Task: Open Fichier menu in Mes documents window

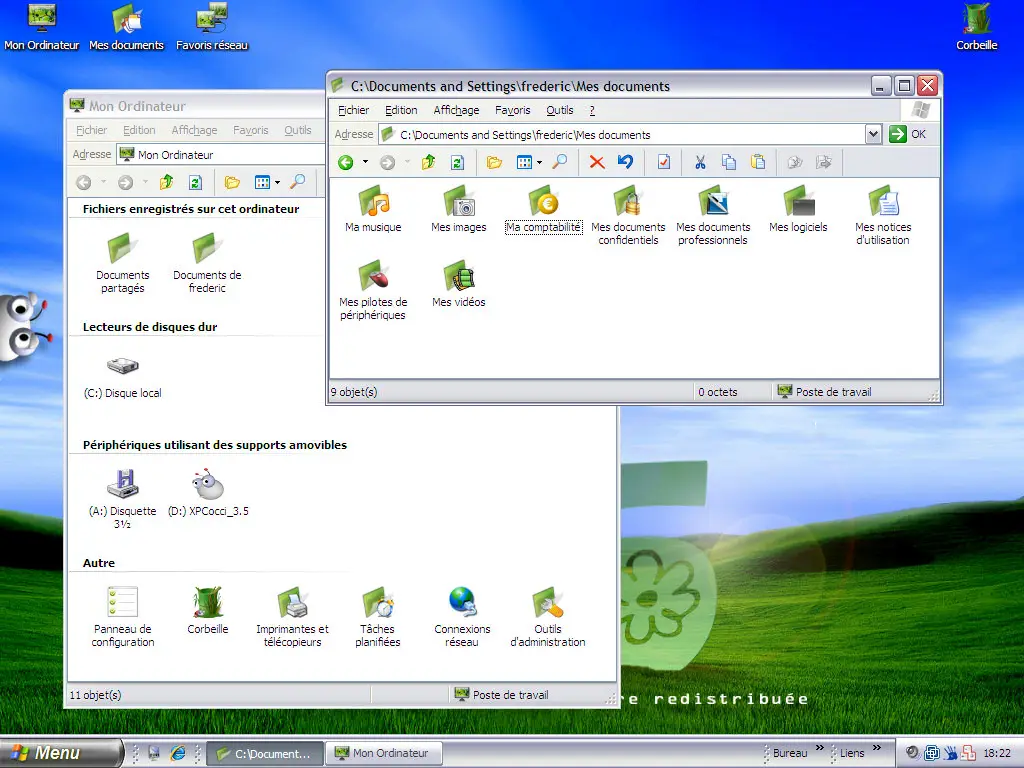Action: tap(353, 110)
